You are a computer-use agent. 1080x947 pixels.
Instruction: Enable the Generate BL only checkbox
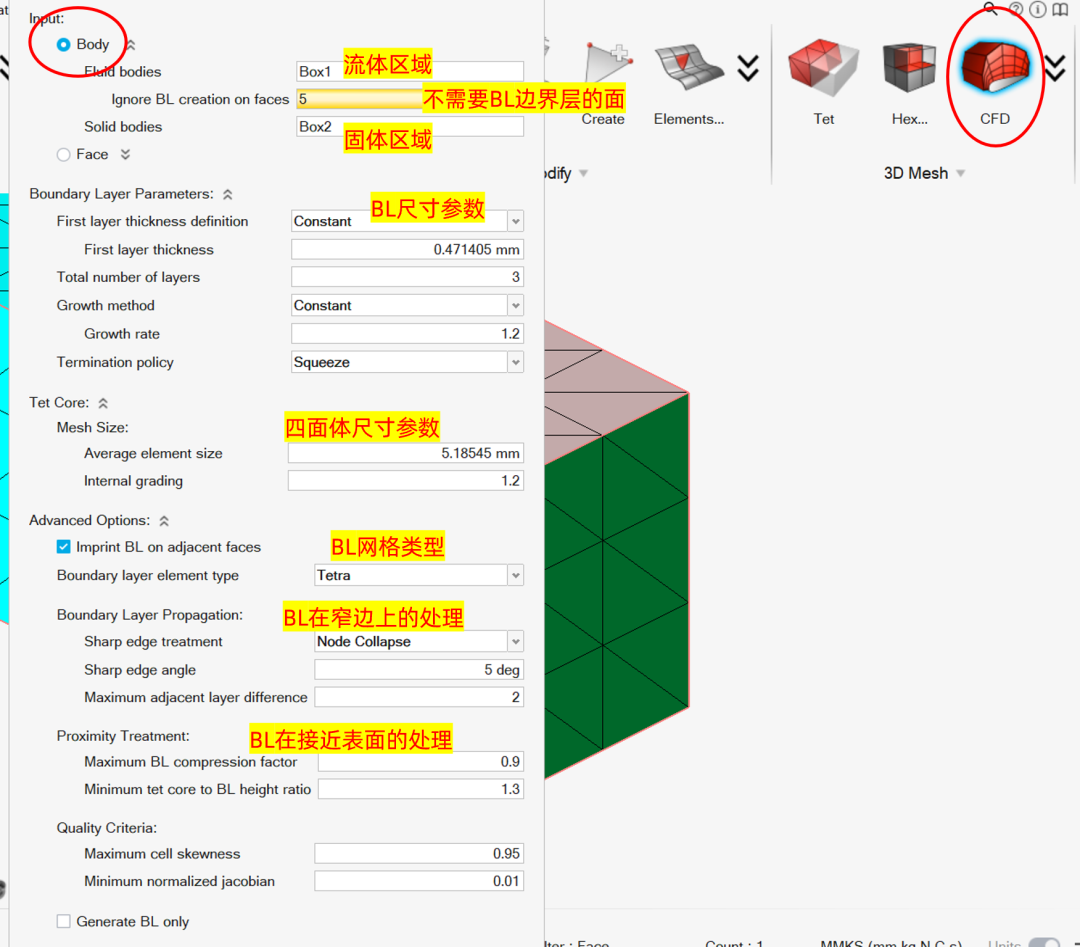click(63, 921)
